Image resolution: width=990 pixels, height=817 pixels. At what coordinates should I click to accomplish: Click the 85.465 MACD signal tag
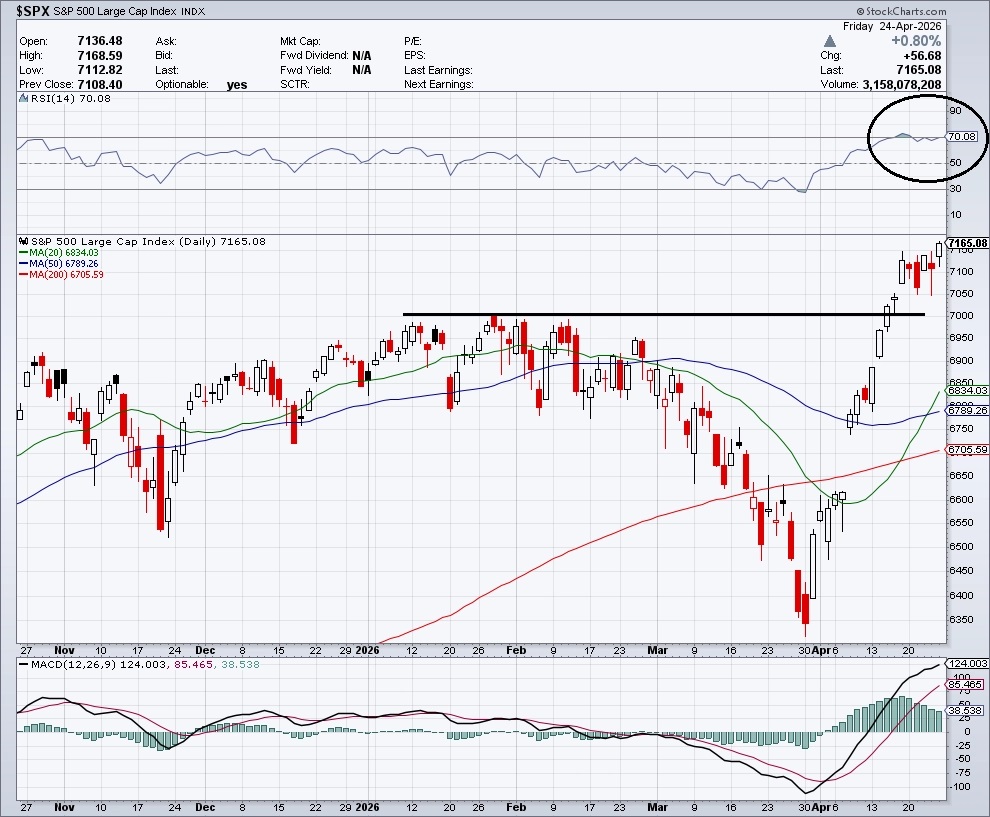965,684
